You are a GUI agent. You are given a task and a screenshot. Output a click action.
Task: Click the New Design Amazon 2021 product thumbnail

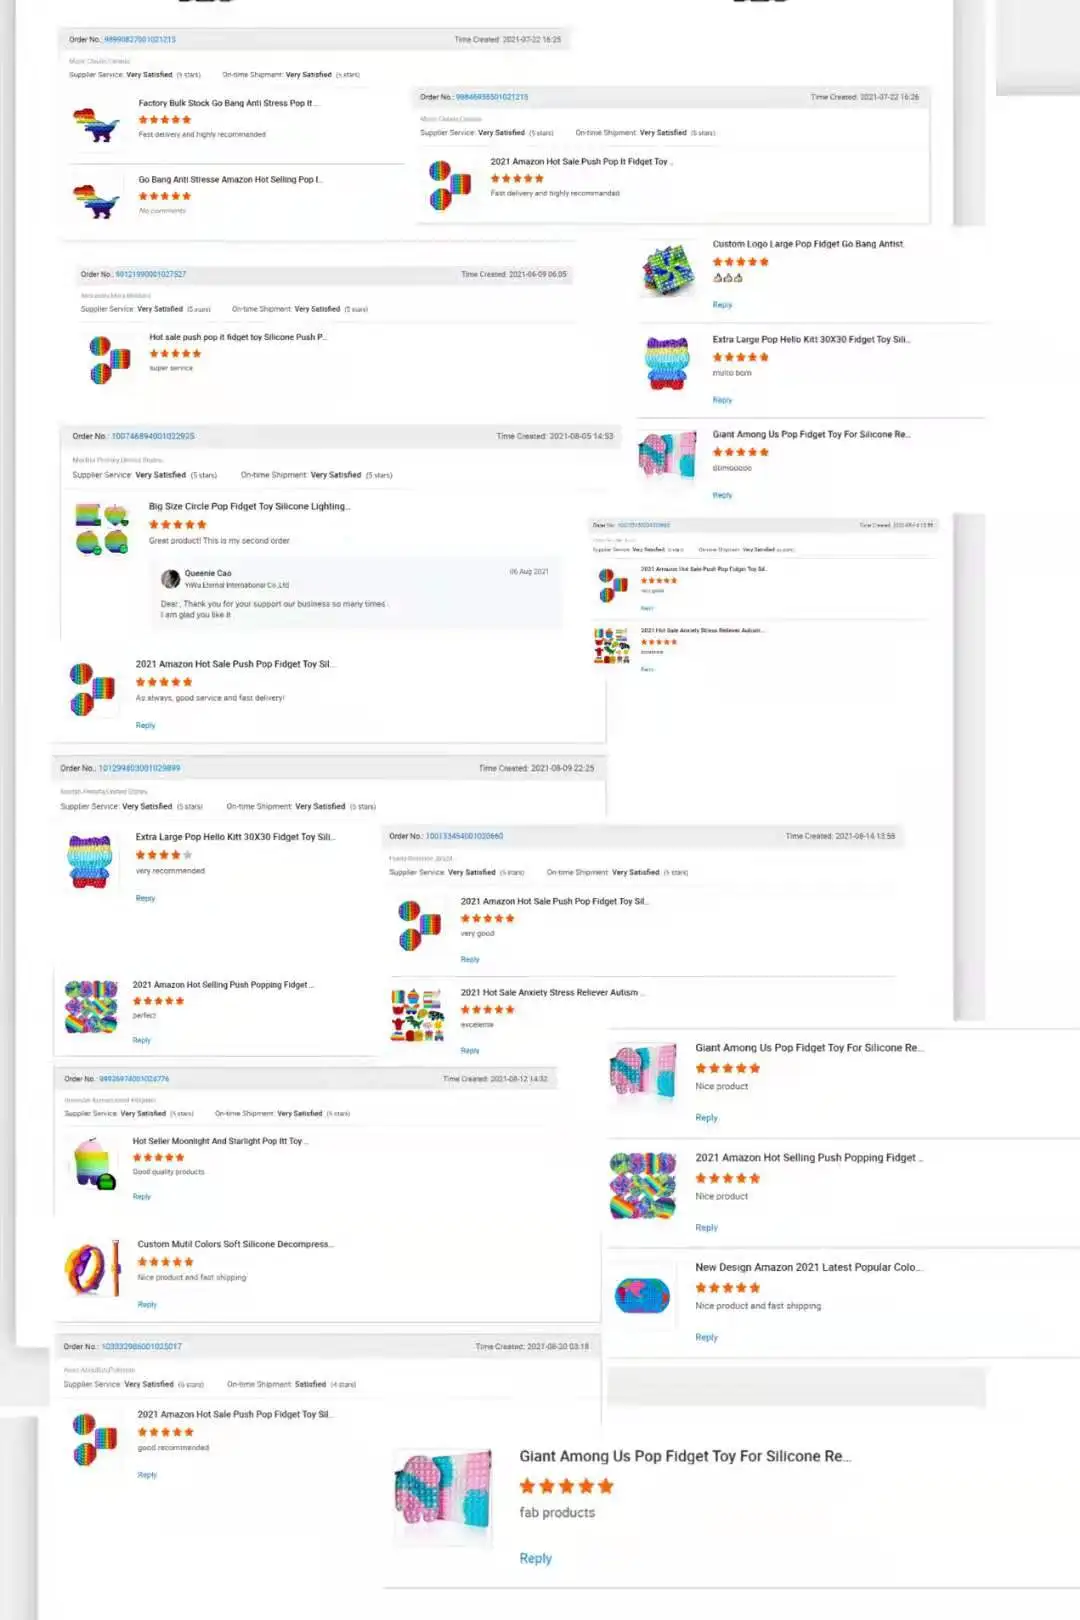642,1295
